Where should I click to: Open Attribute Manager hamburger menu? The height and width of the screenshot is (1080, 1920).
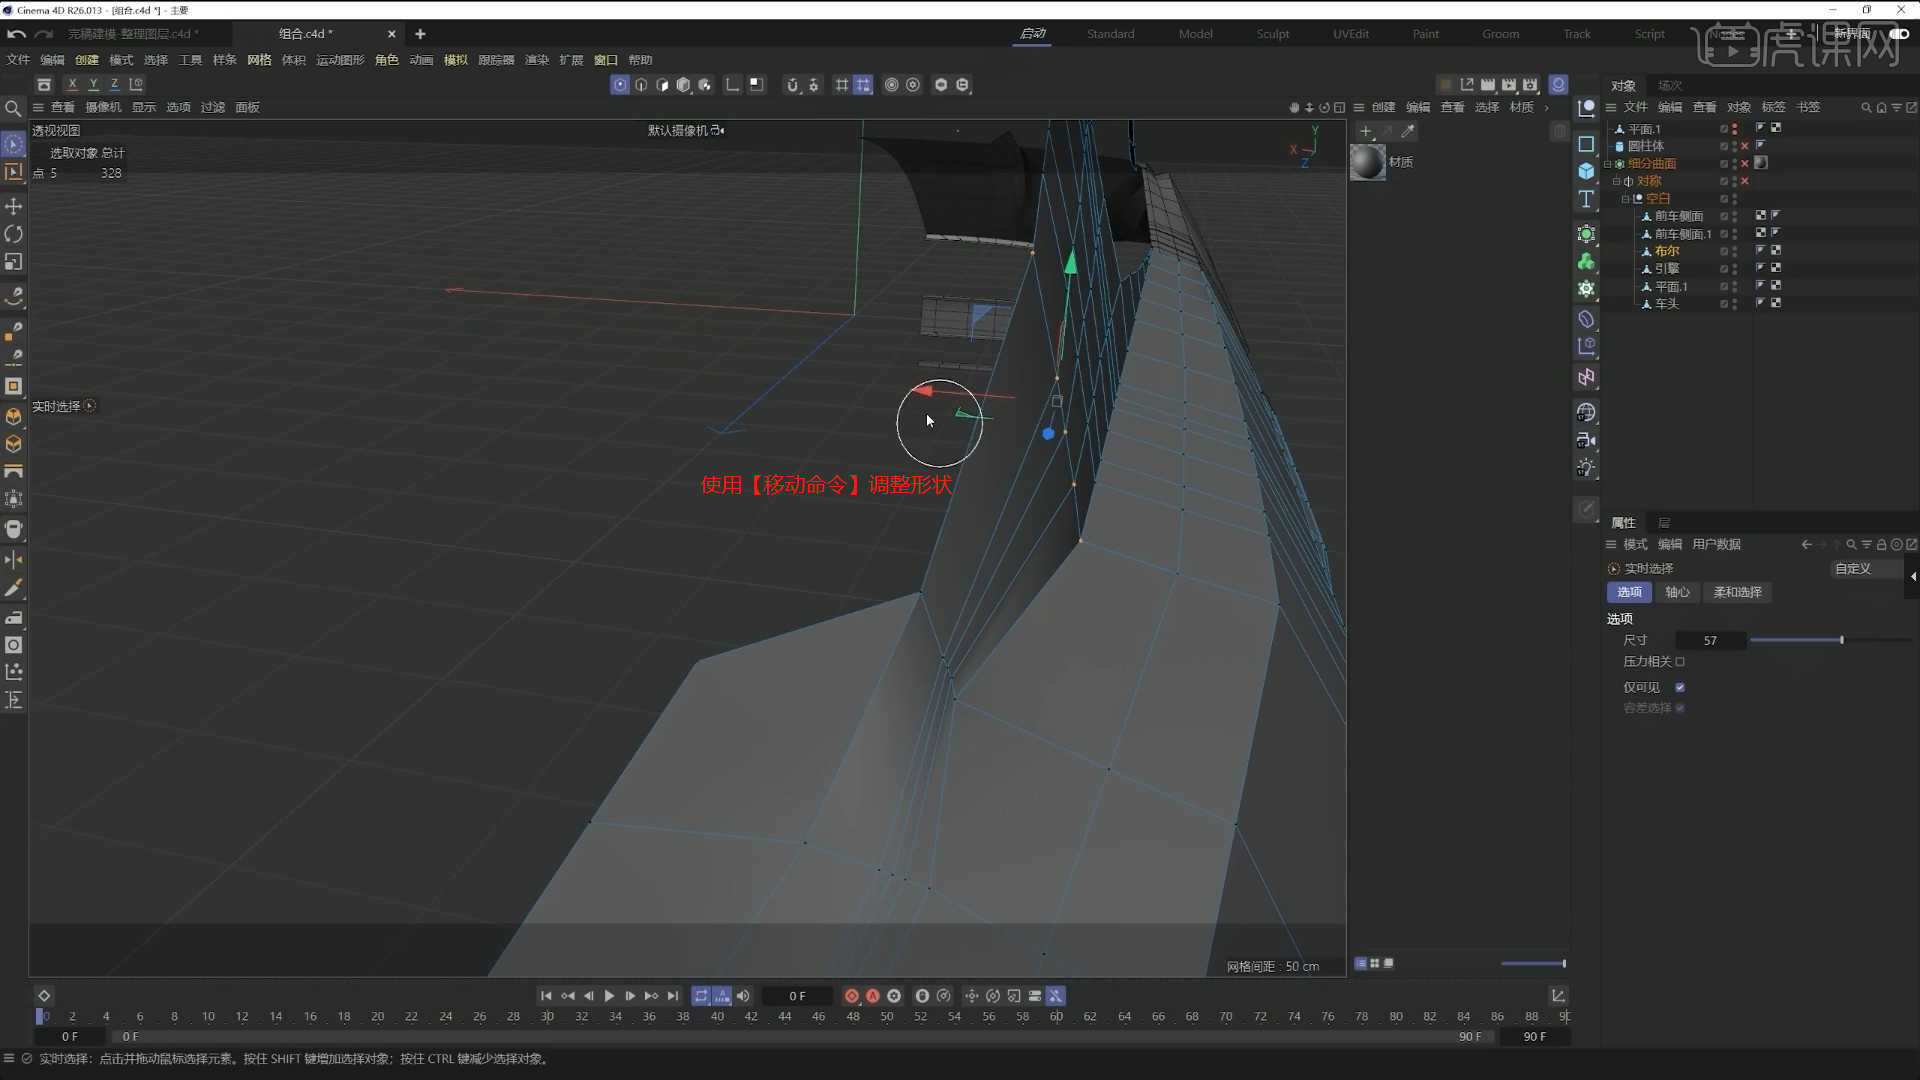(x=1611, y=545)
